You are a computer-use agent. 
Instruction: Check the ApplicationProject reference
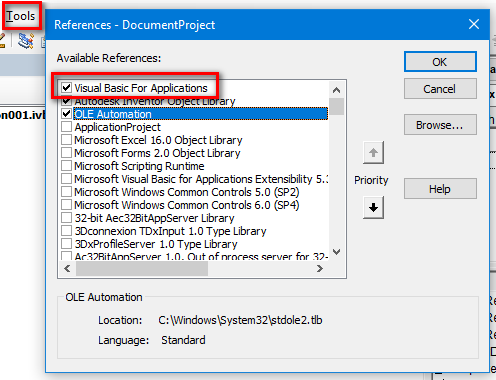[66, 127]
